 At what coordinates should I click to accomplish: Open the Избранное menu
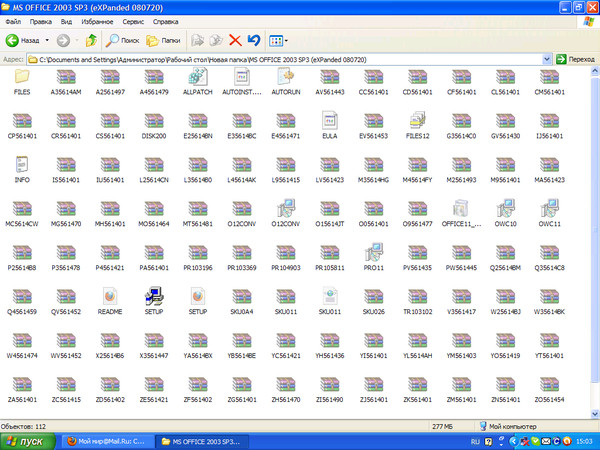pos(97,22)
